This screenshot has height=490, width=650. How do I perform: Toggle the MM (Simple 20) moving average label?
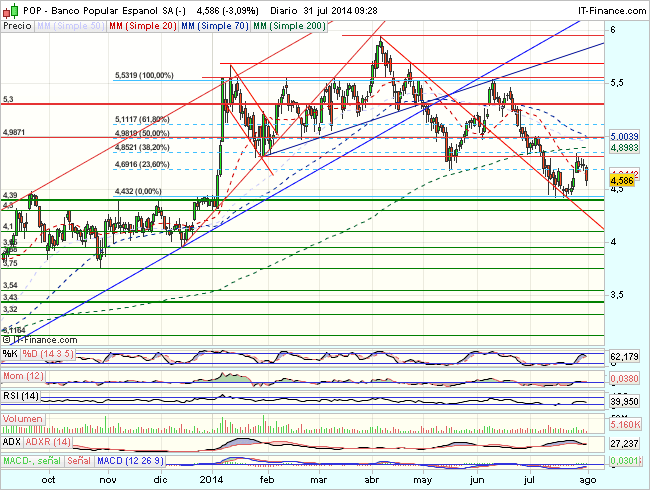coord(142,26)
